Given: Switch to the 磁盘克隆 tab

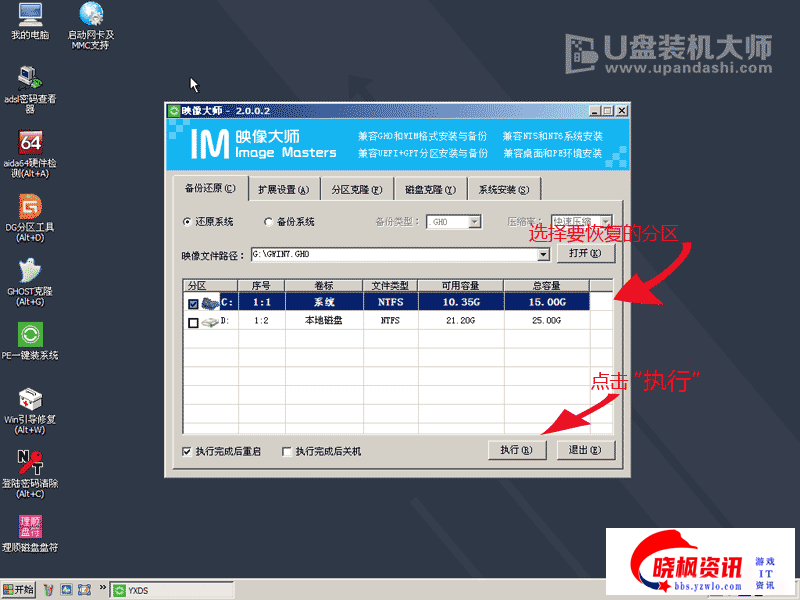Looking at the screenshot, I should [430, 189].
